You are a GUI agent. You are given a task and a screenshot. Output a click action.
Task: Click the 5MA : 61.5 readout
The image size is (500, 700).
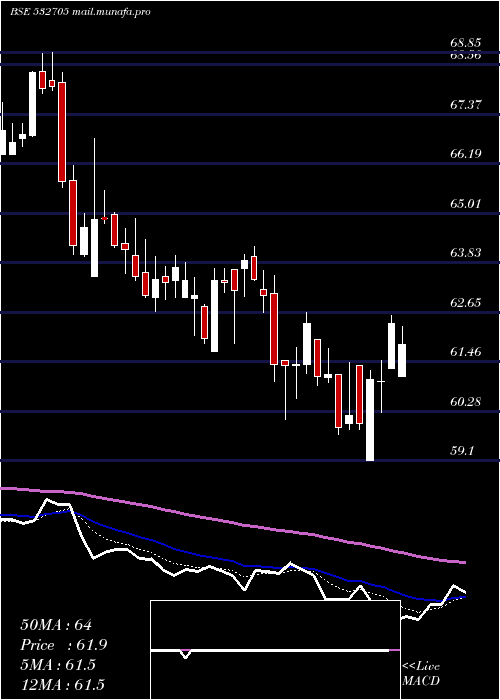point(58,665)
